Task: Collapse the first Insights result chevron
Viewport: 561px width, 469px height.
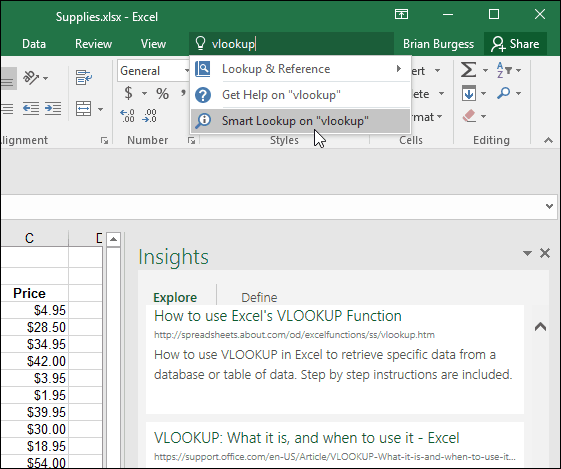Action: 540,326
